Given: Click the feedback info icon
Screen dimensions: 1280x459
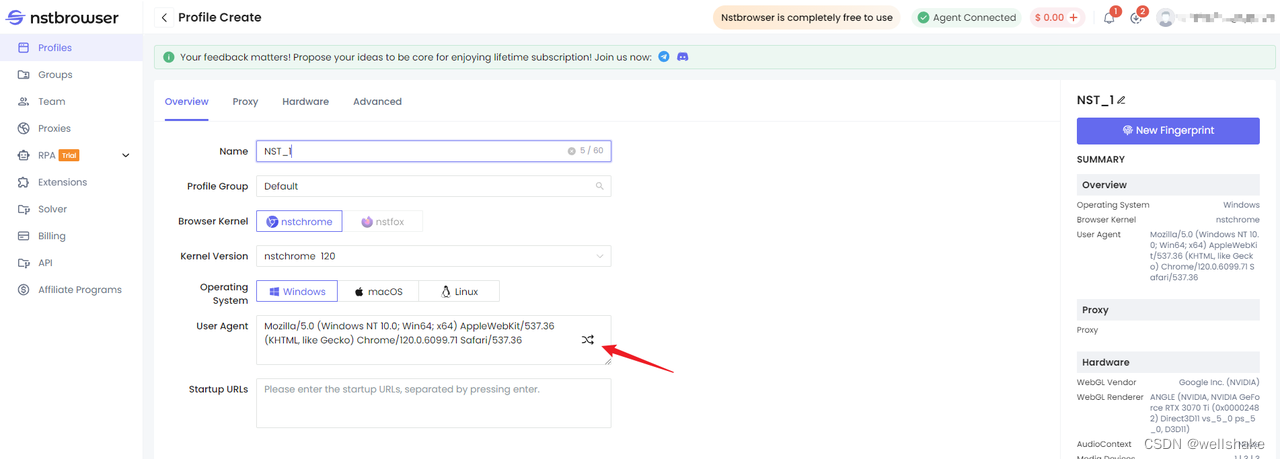Looking at the screenshot, I should point(168,57).
